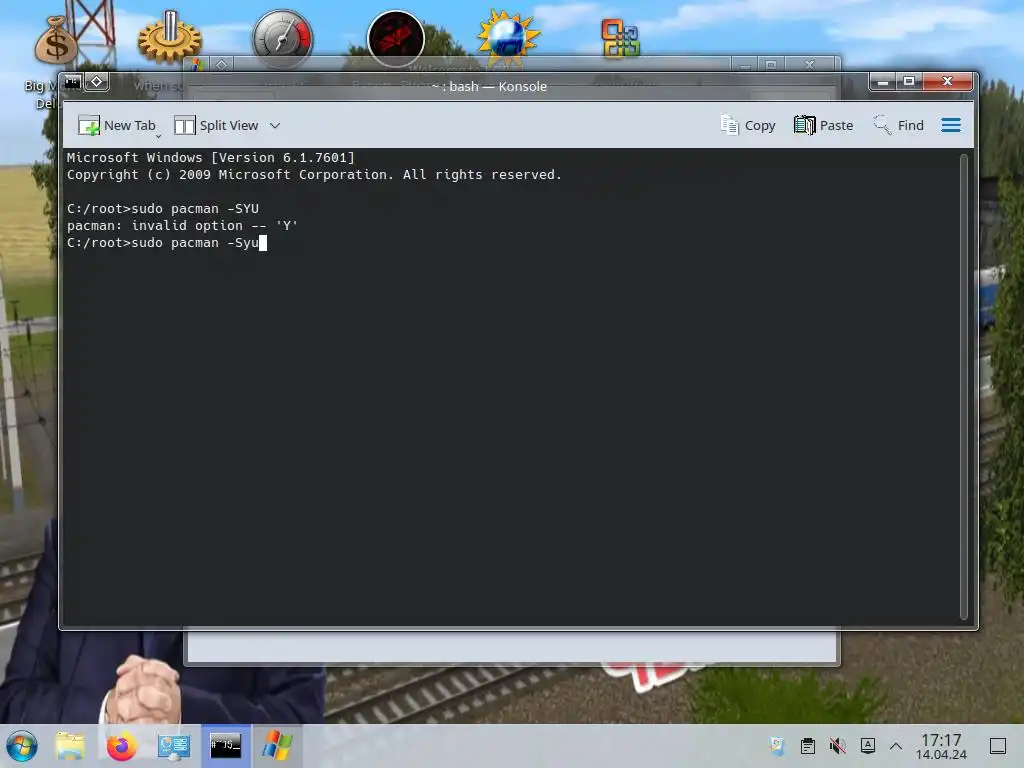Expand the New Tab profile dropdown arrow

click(159, 136)
